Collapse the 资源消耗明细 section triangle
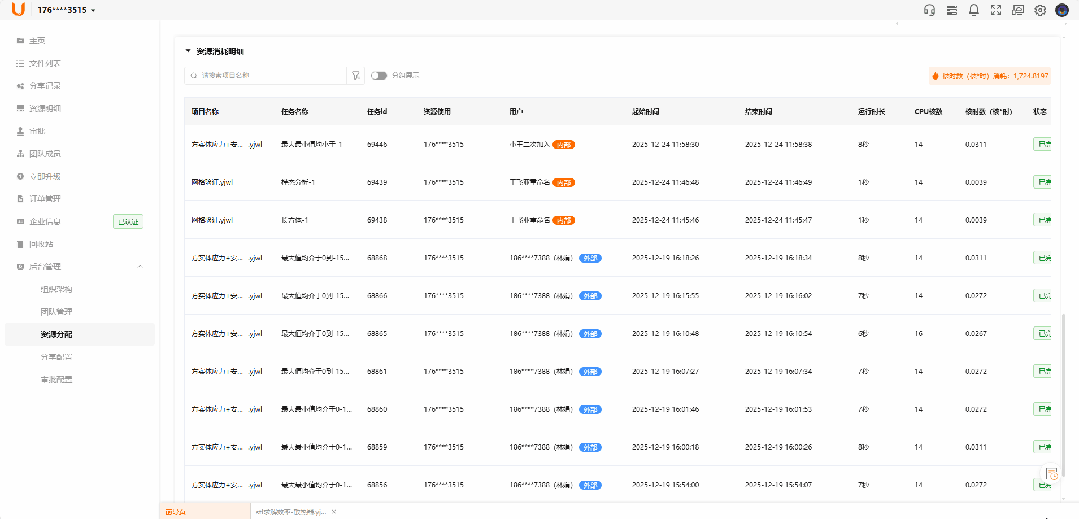Screen dimensions: 1079x519 pos(187,50)
